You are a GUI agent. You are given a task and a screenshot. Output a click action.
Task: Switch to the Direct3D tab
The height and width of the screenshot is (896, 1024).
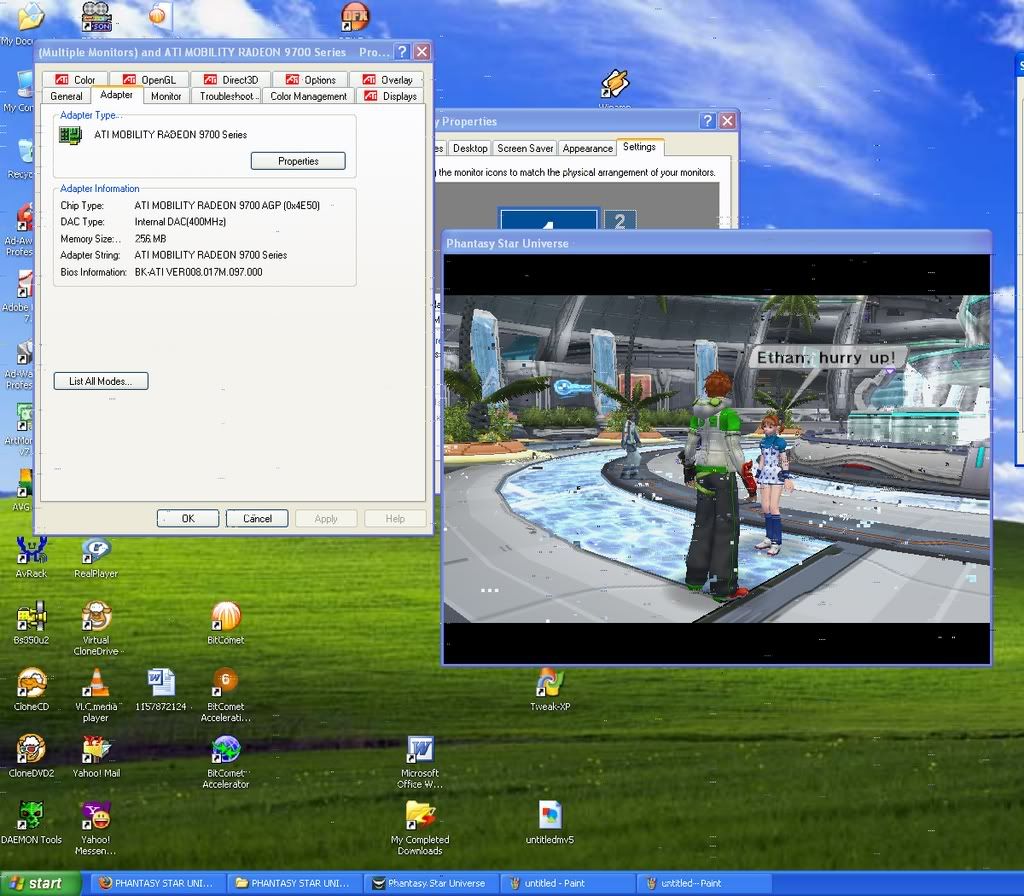(231, 80)
